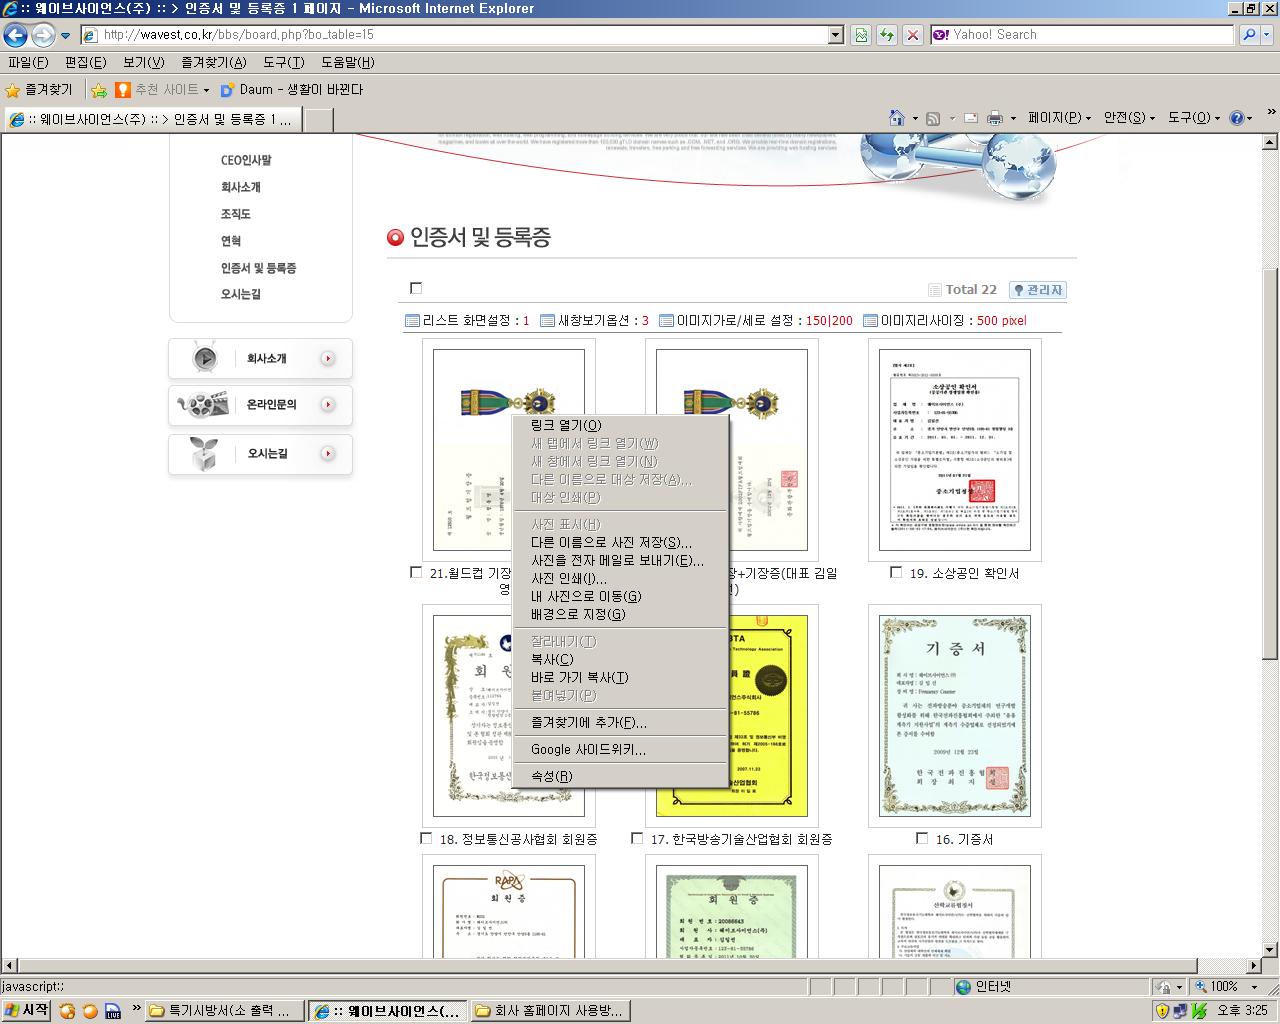Open the 파일(F) menu

pyautogui.click(x=28, y=62)
